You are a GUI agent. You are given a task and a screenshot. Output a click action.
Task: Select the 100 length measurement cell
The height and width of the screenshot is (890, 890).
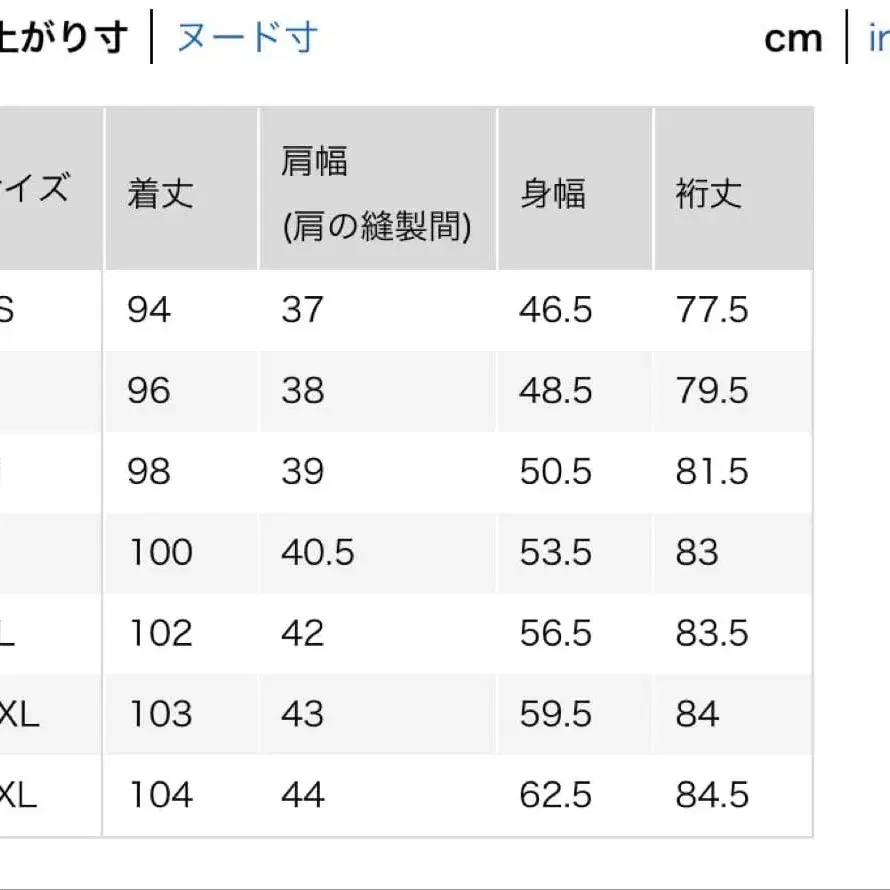coord(157,552)
